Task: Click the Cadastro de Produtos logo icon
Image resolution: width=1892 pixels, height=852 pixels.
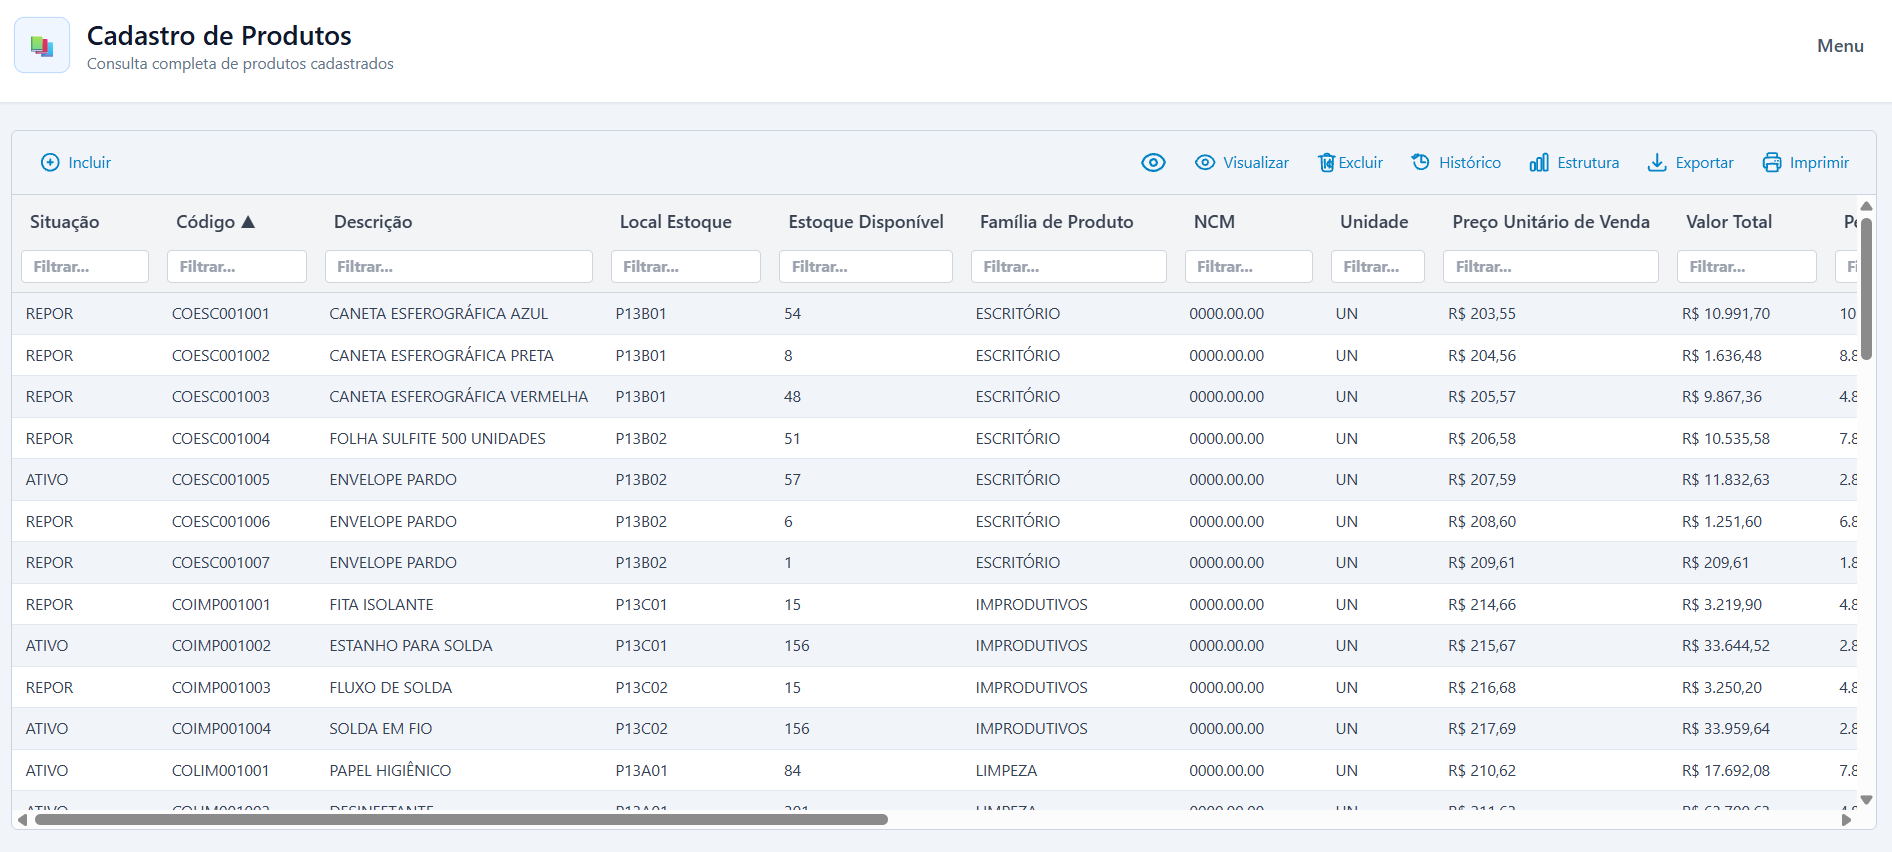Action: pos(42,45)
